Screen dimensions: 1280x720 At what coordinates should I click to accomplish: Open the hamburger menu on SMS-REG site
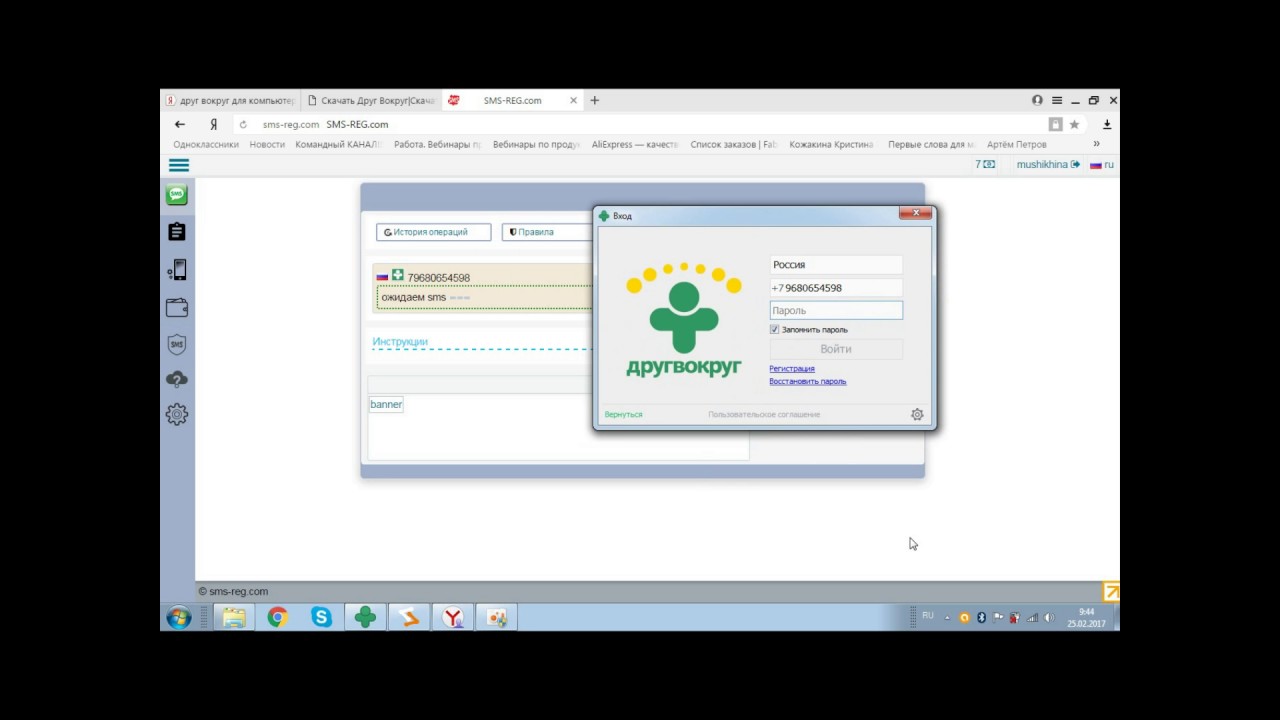[x=179, y=165]
